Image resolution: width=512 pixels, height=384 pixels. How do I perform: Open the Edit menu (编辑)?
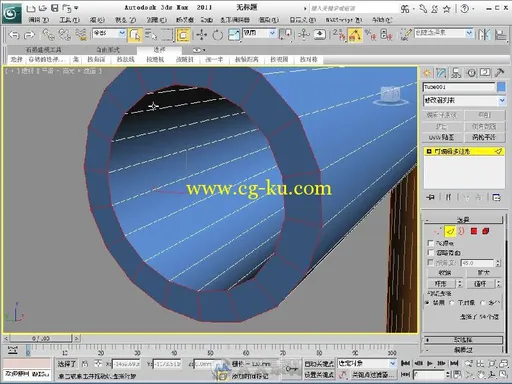39,20
